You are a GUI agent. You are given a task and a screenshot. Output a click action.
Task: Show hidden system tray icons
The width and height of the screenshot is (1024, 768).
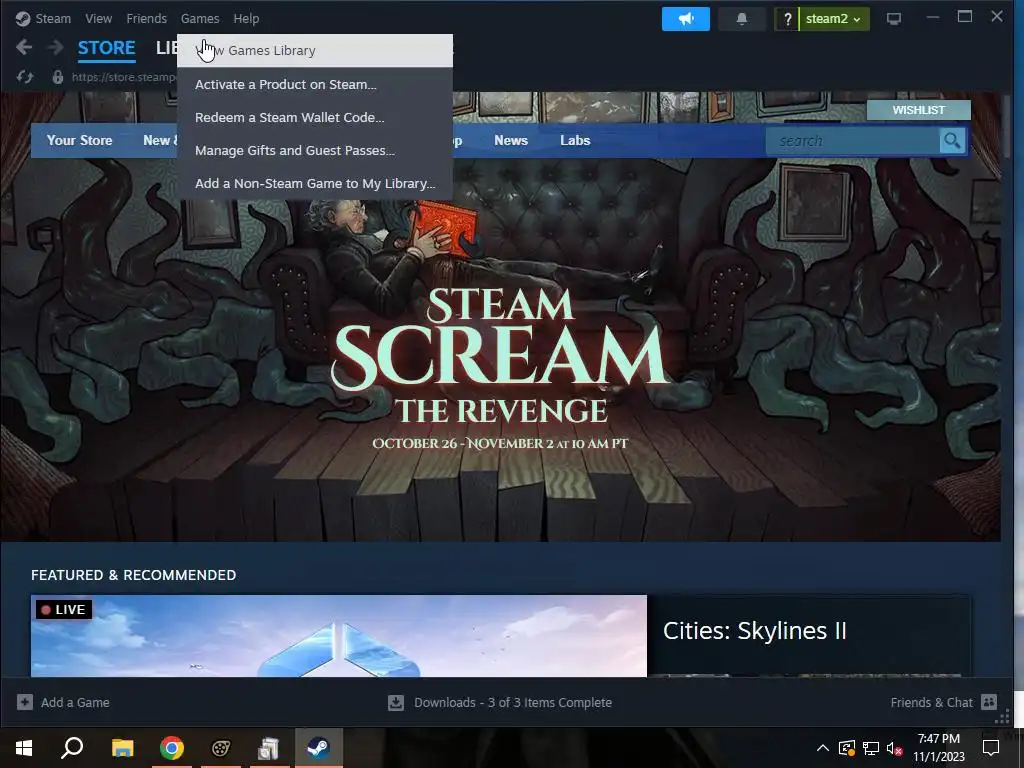823,748
